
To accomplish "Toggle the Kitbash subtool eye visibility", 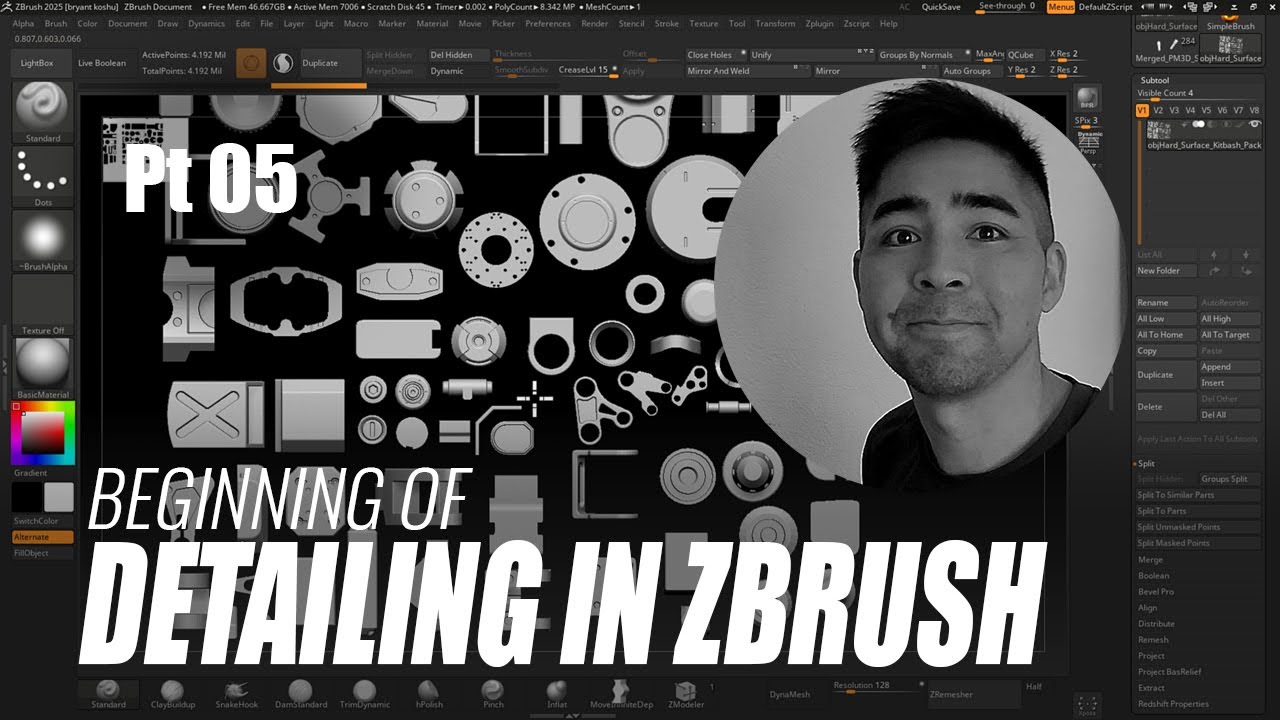I will point(1254,124).
